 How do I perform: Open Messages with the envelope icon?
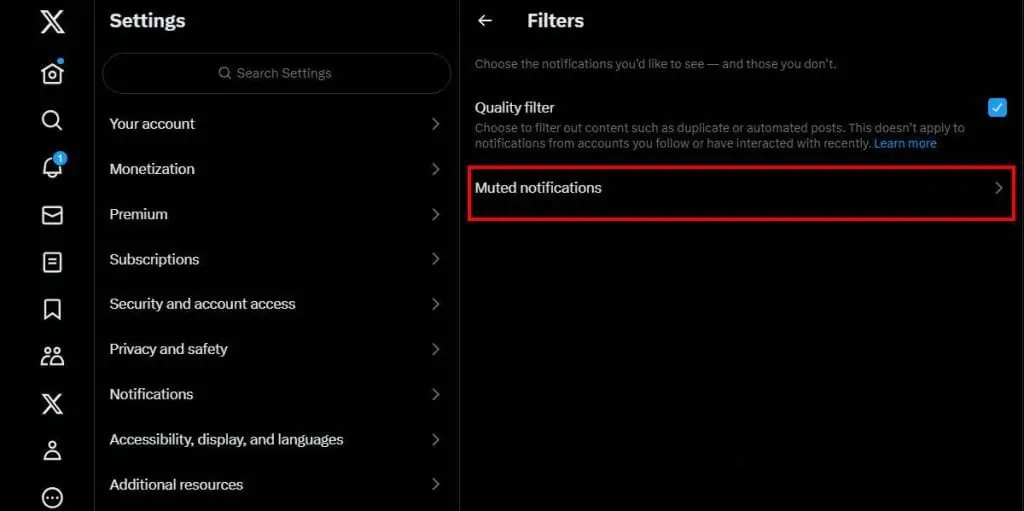(x=52, y=216)
